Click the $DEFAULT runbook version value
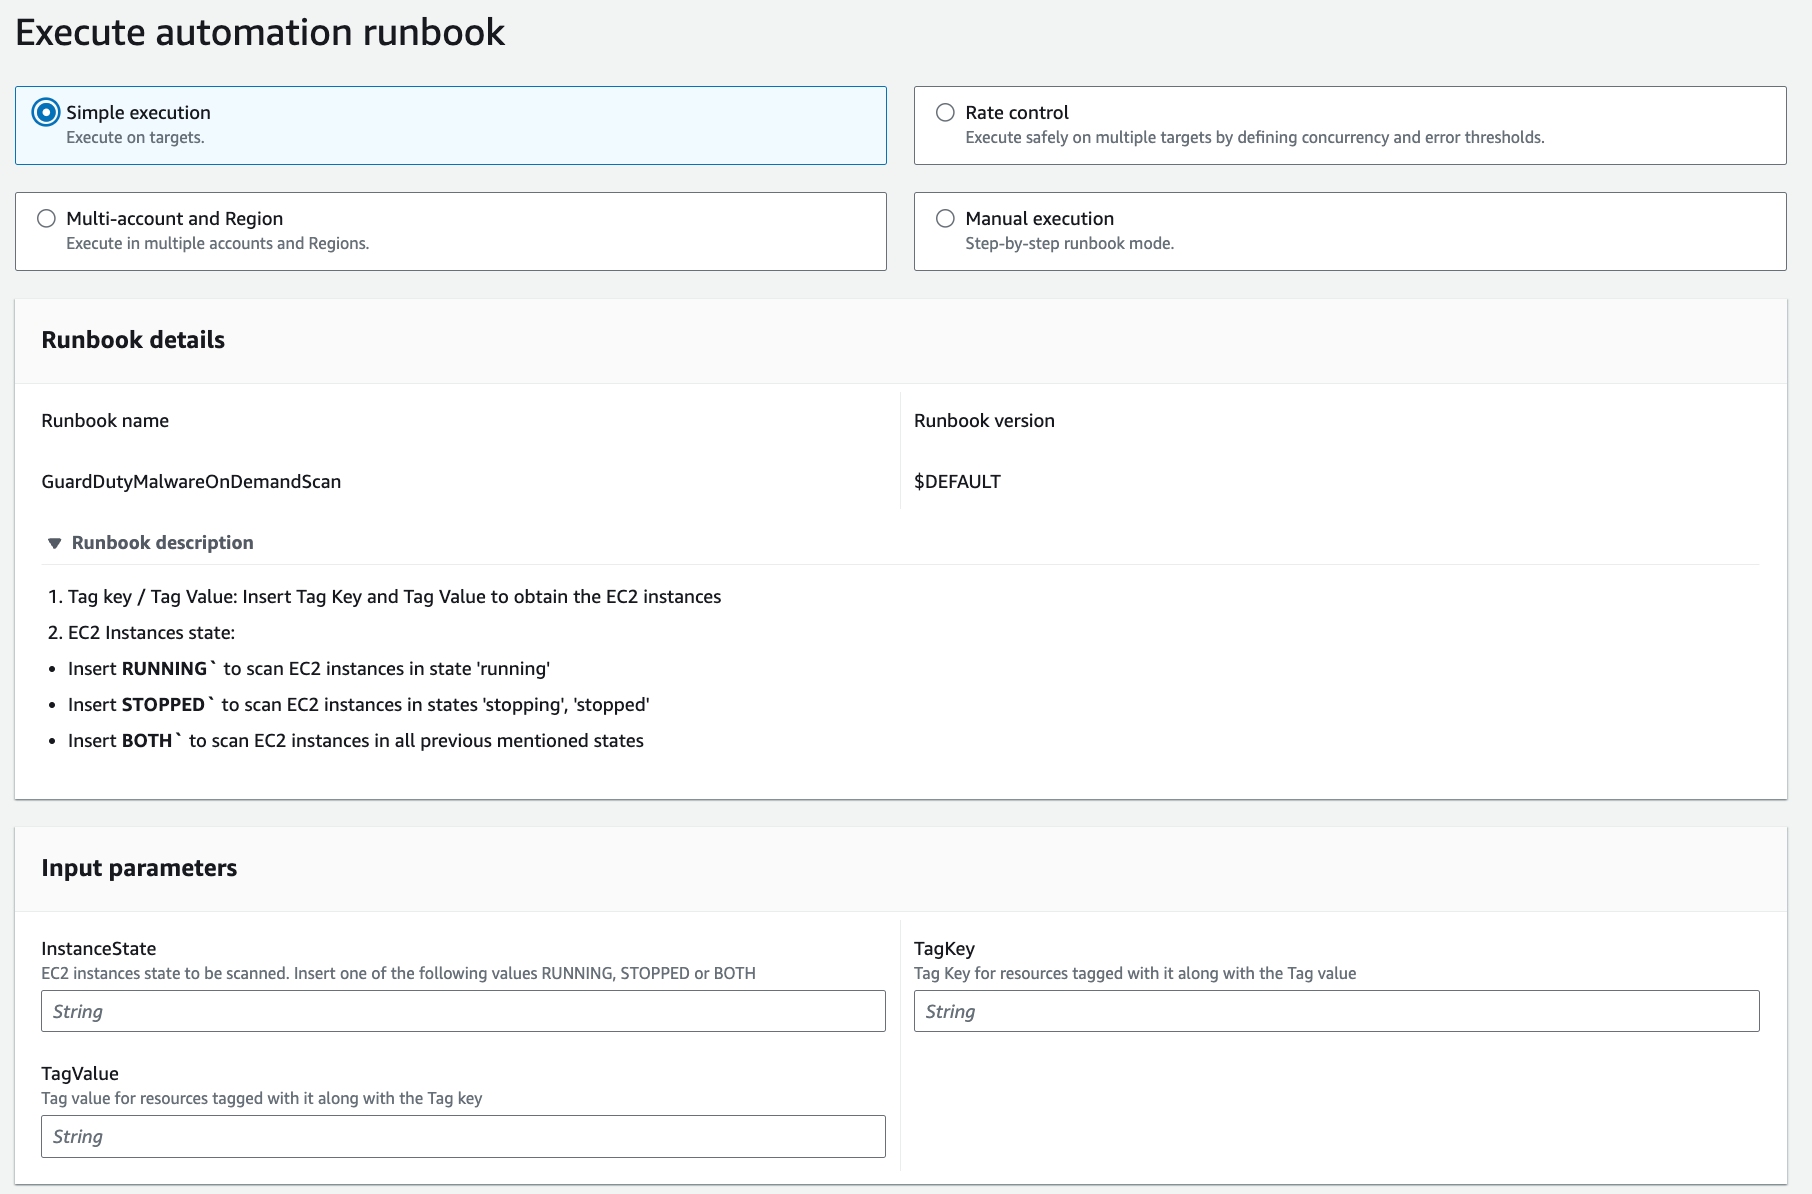The height and width of the screenshot is (1194, 1812). pos(957,481)
